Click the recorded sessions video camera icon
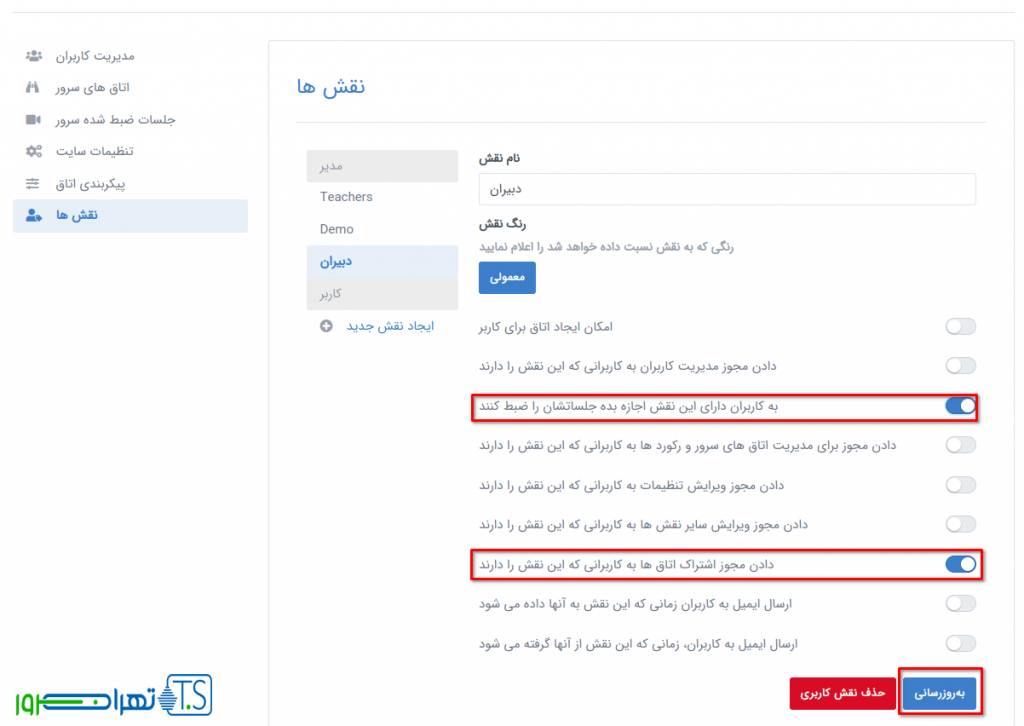This screenshot has width=1024, height=726. click(33, 119)
